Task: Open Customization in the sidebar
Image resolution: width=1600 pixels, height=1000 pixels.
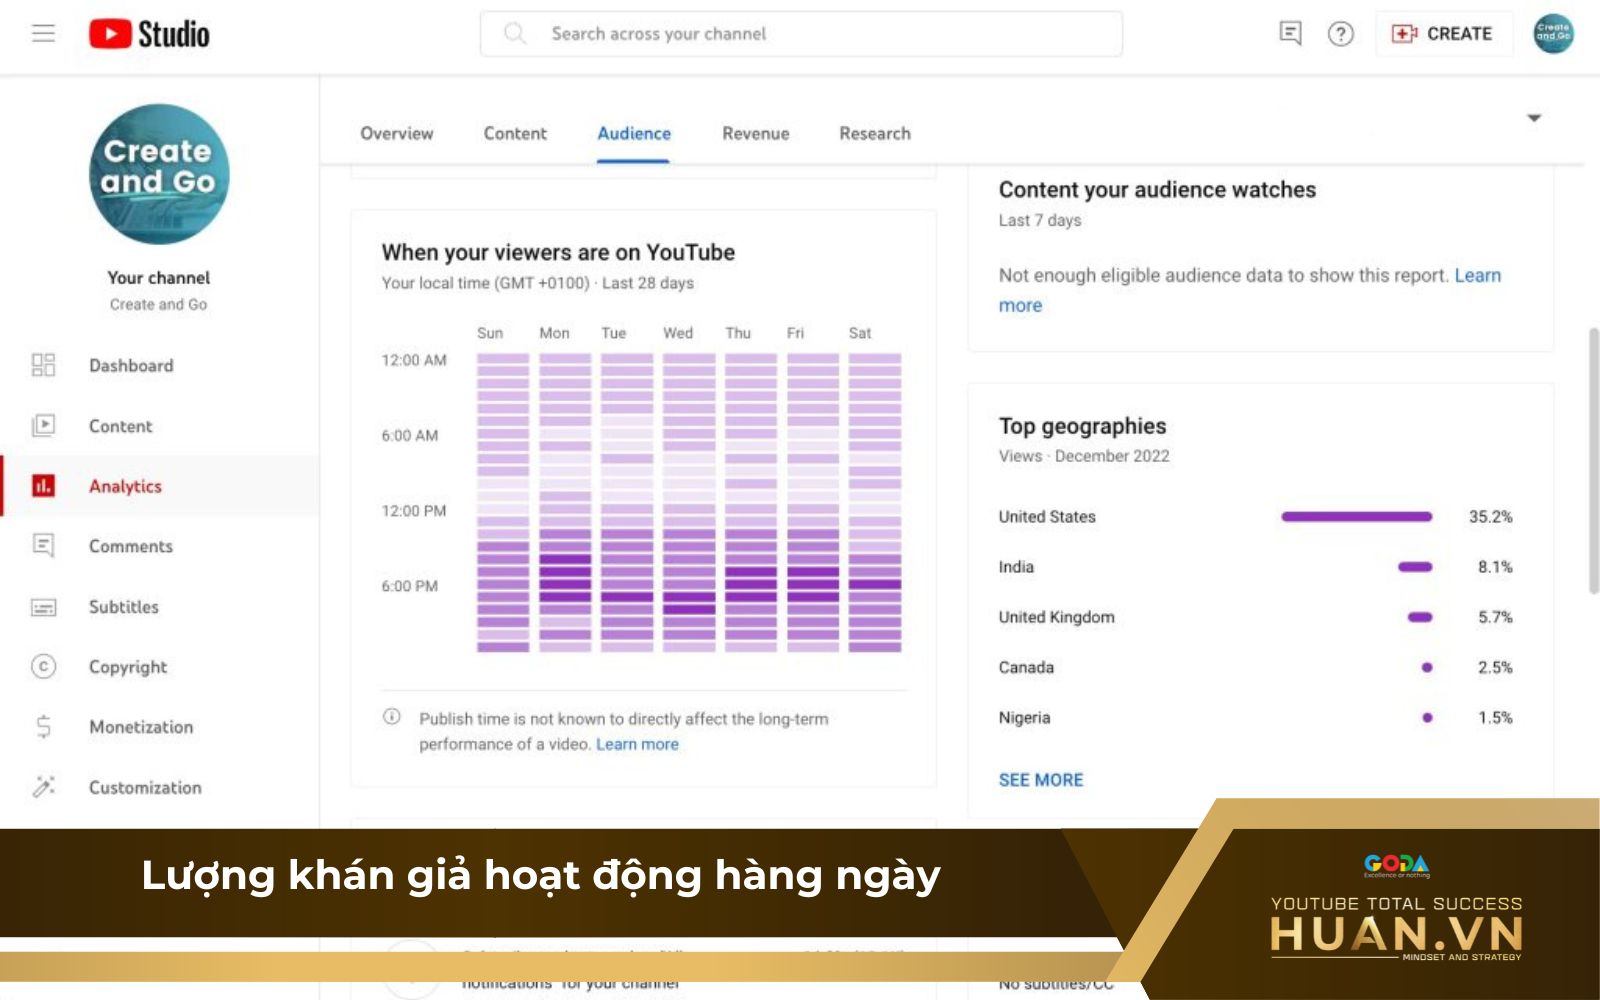Action: click(145, 787)
